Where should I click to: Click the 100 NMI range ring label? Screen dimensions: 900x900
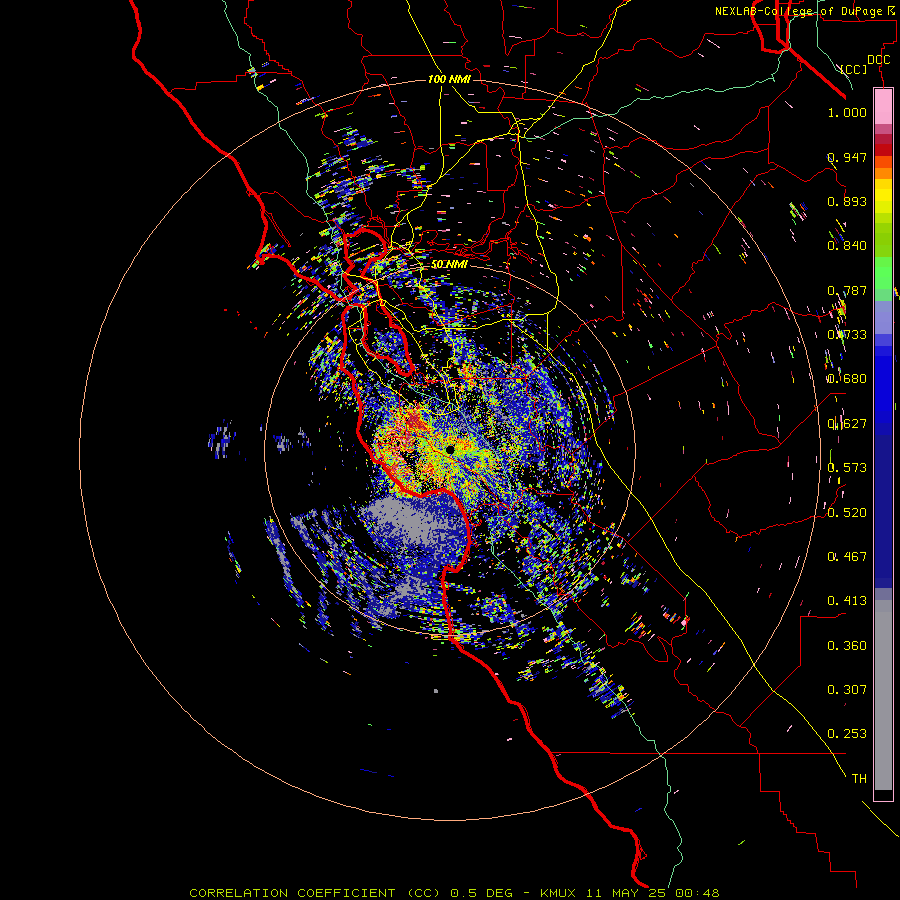click(x=449, y=79)
